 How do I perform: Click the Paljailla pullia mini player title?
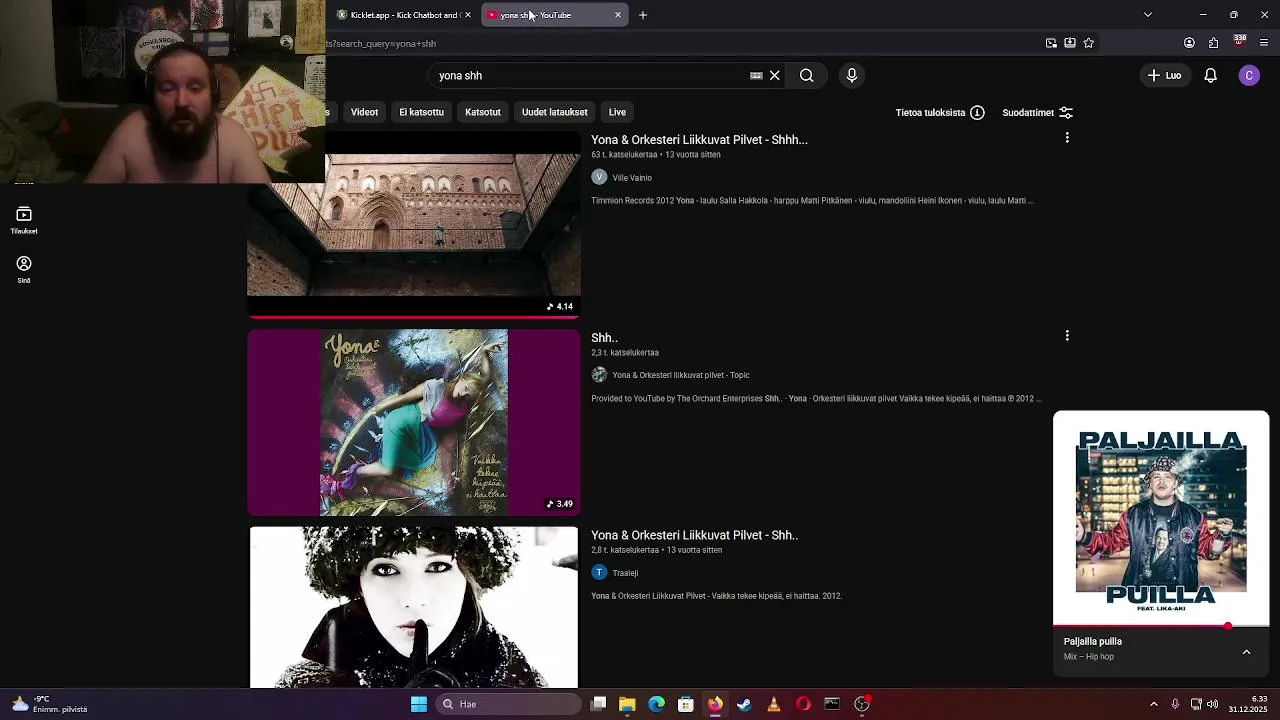pyautogui.click(x=1092, y=641)
